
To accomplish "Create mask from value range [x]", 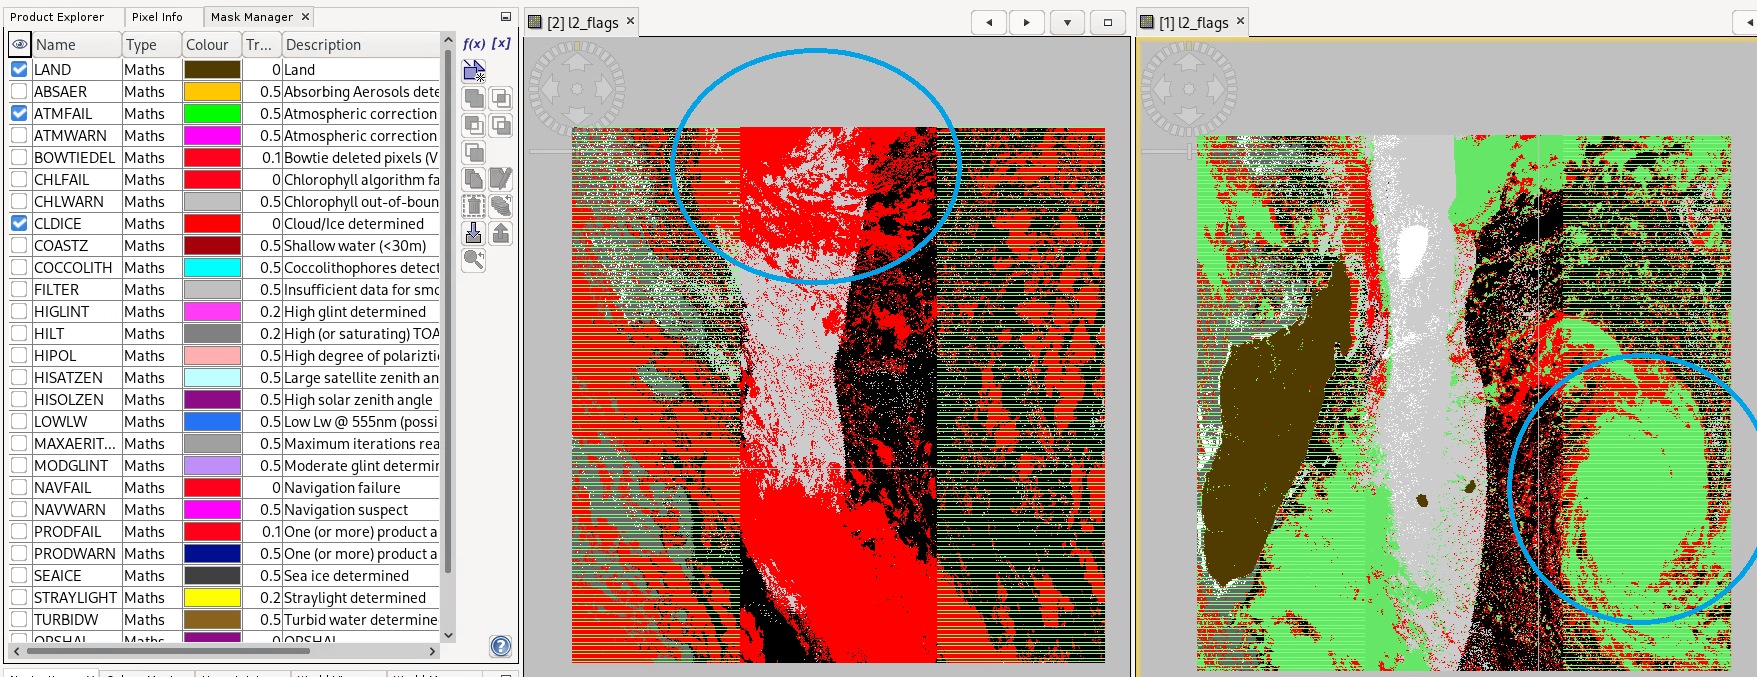I will click(501, 44).
